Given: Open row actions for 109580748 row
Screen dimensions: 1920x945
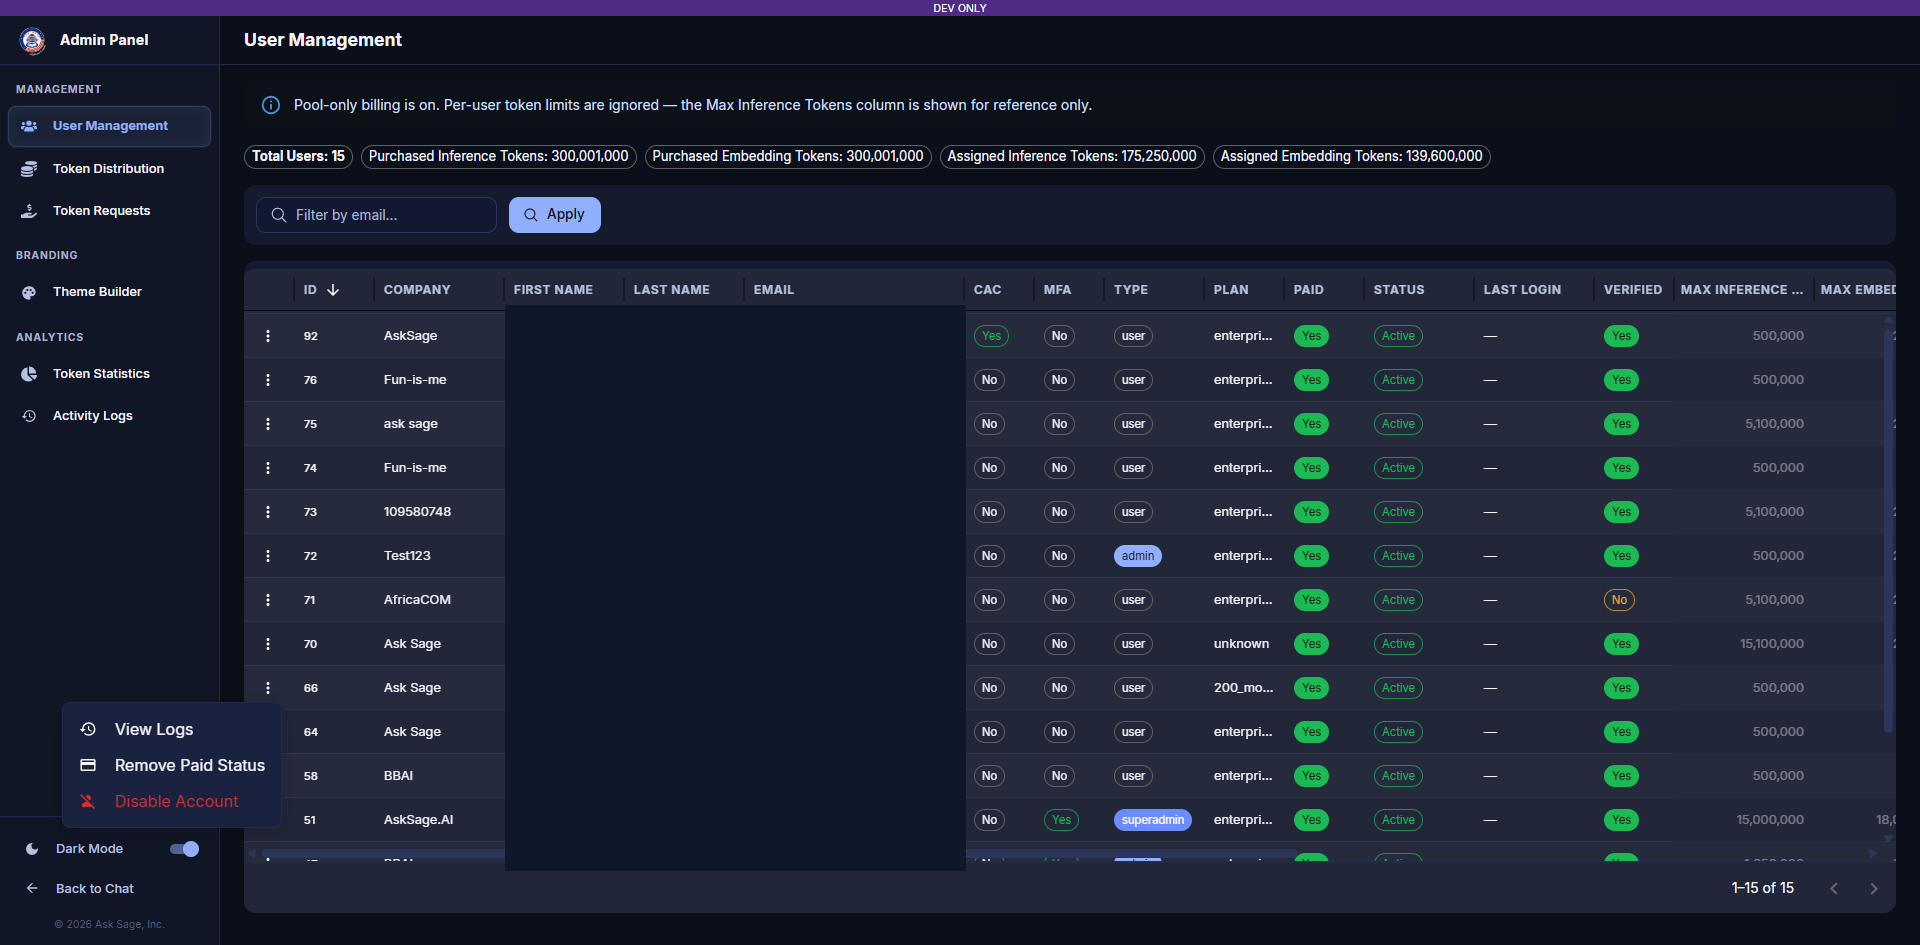Looking at the screenshot, I should pyautogui.click(x=268, y=512).
